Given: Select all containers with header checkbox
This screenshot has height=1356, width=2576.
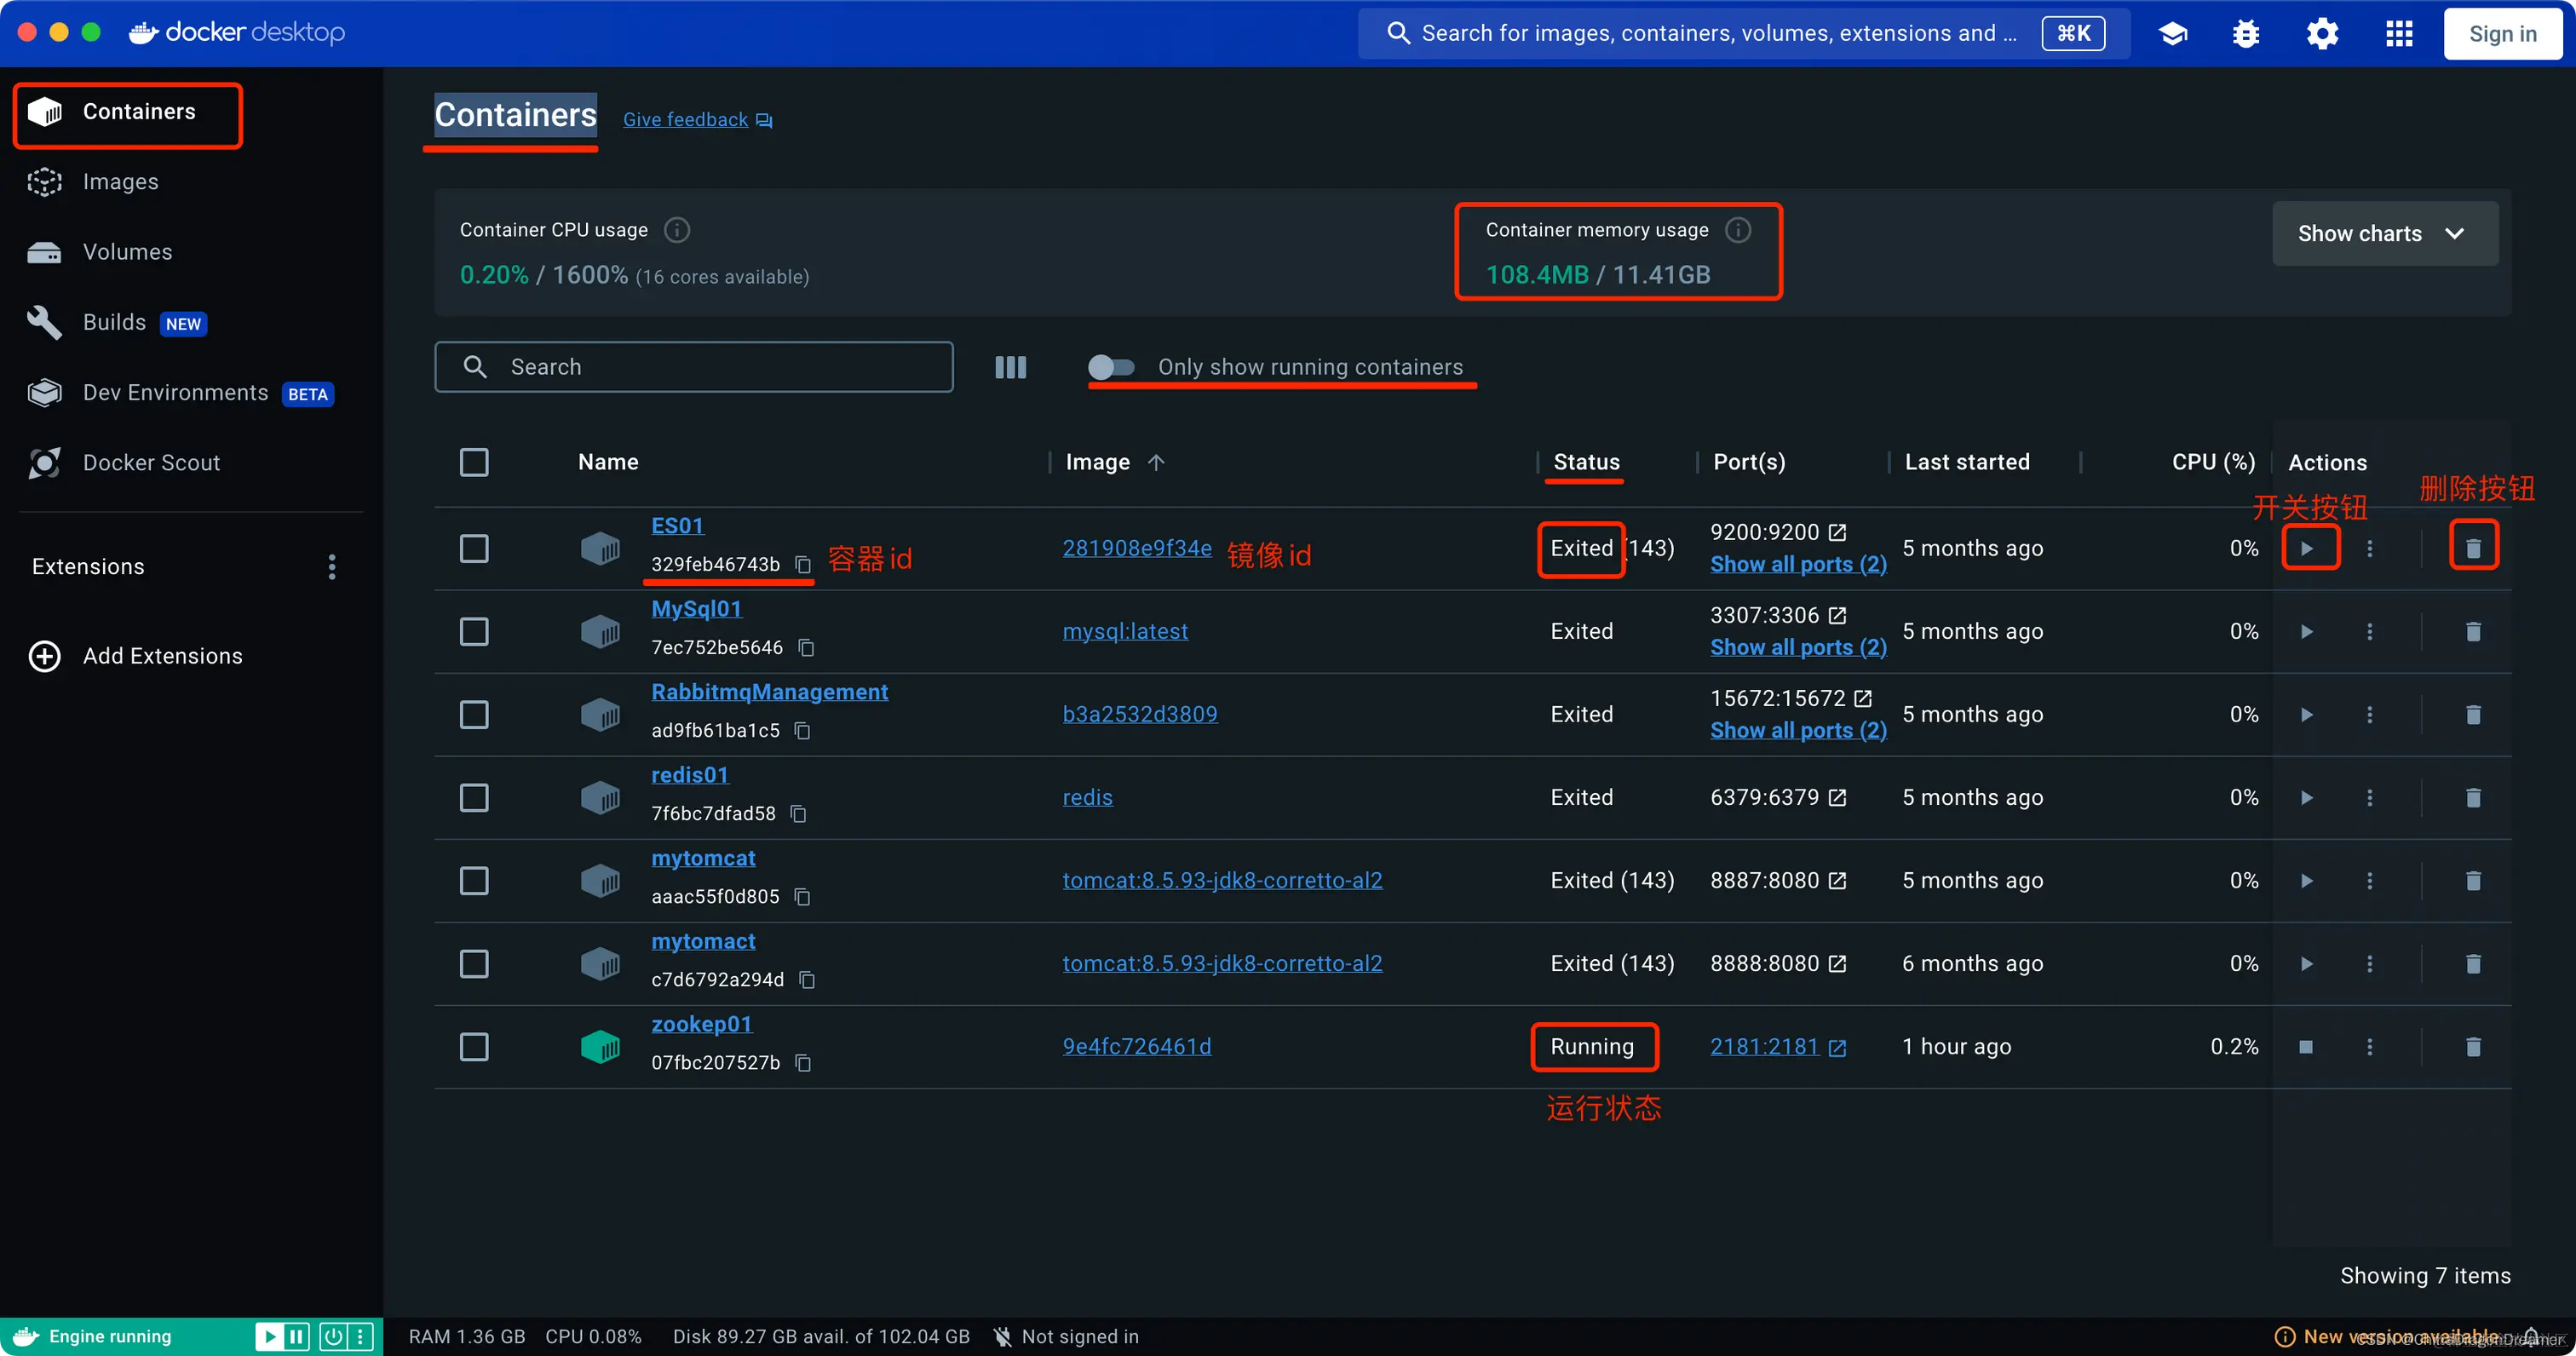Looking at the screenshot, I should [474, 462].
